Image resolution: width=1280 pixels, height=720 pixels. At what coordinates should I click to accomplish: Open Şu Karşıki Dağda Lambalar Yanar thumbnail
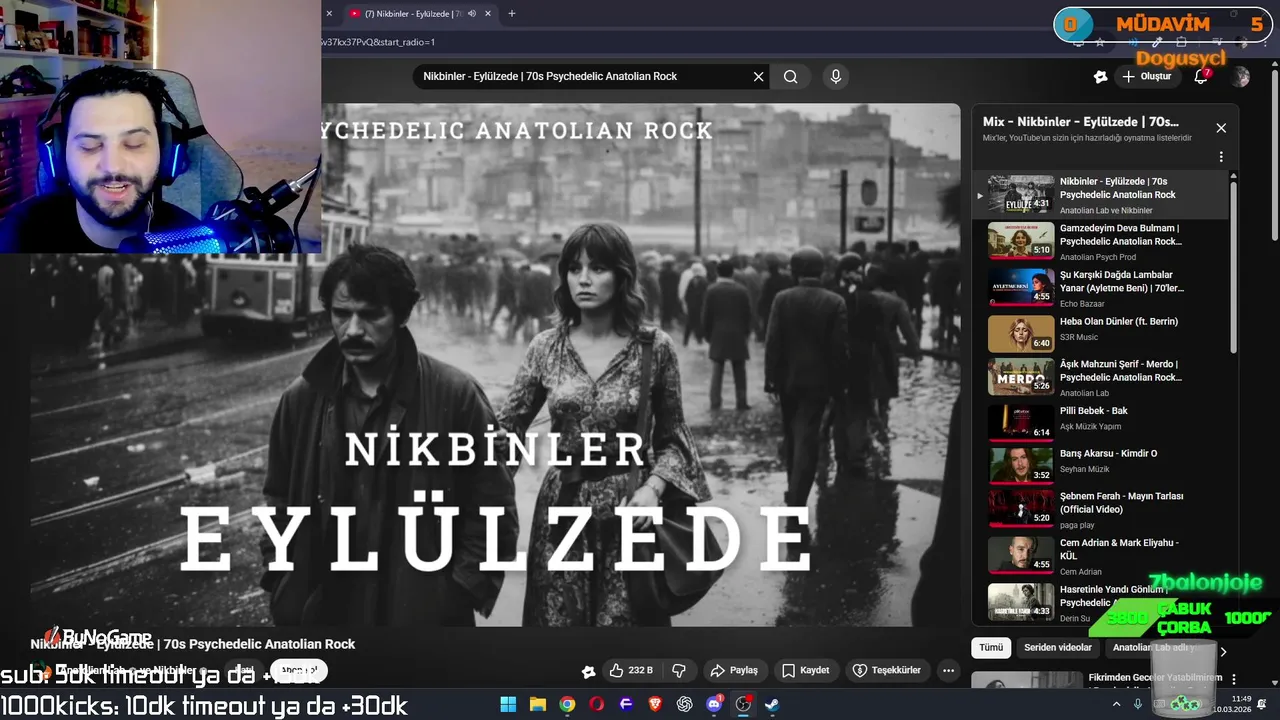pyautogui.click(x=1021, y=286)
